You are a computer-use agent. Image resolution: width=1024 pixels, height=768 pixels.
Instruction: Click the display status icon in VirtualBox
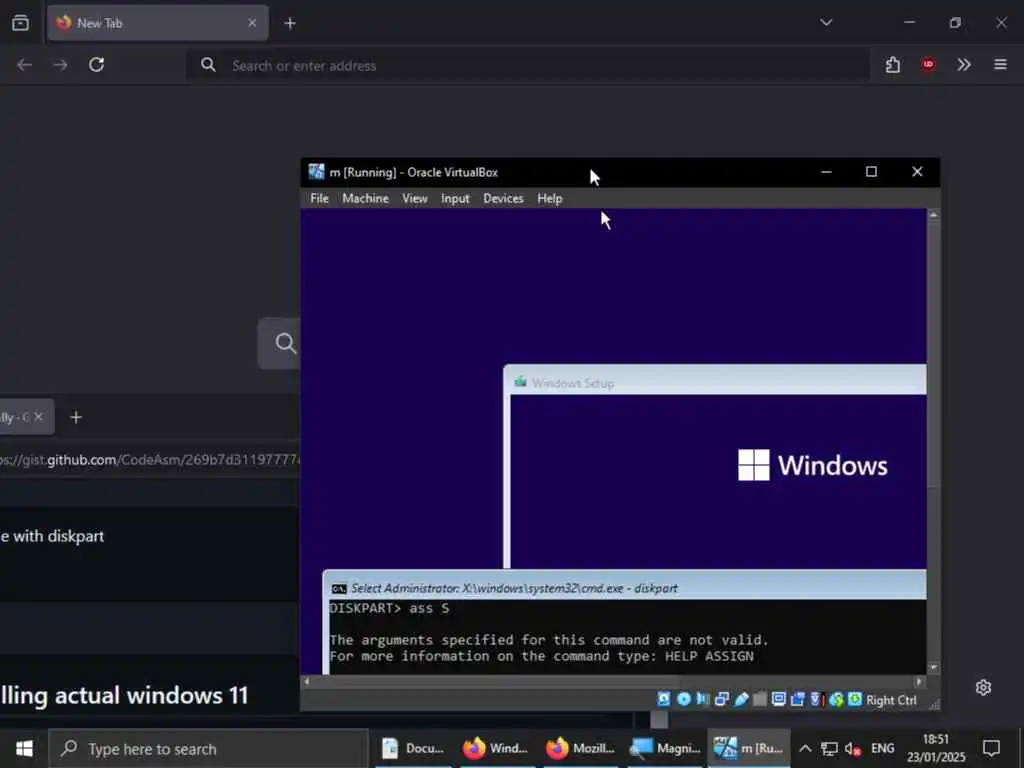(x=778, y=699)
